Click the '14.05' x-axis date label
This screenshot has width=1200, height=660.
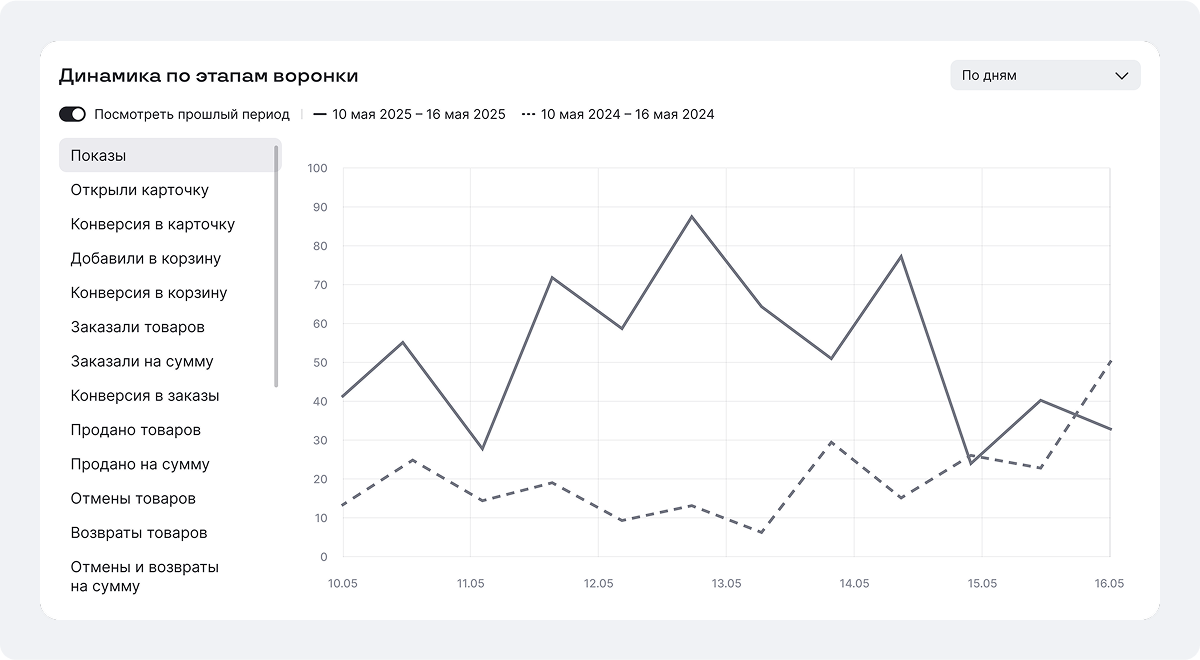[854, 583]
